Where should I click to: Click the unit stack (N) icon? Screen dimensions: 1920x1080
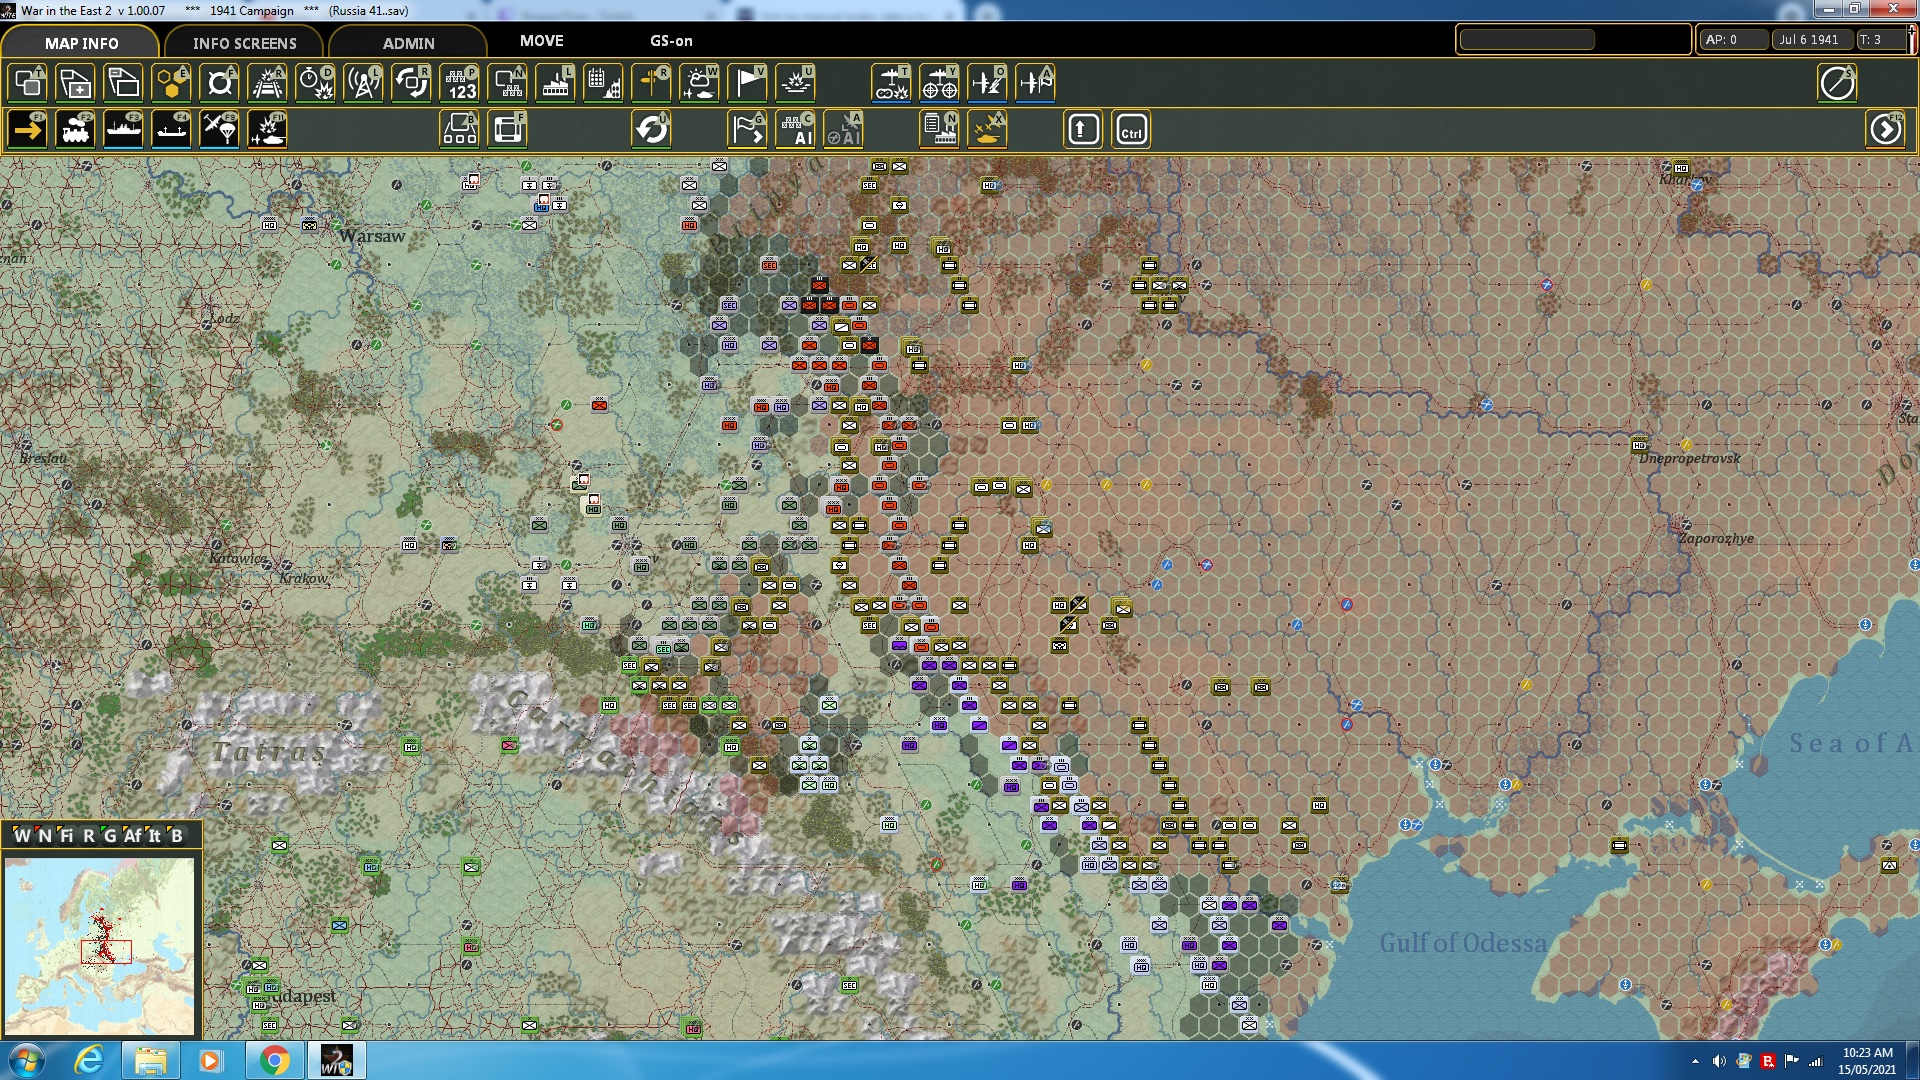(508, 83)
